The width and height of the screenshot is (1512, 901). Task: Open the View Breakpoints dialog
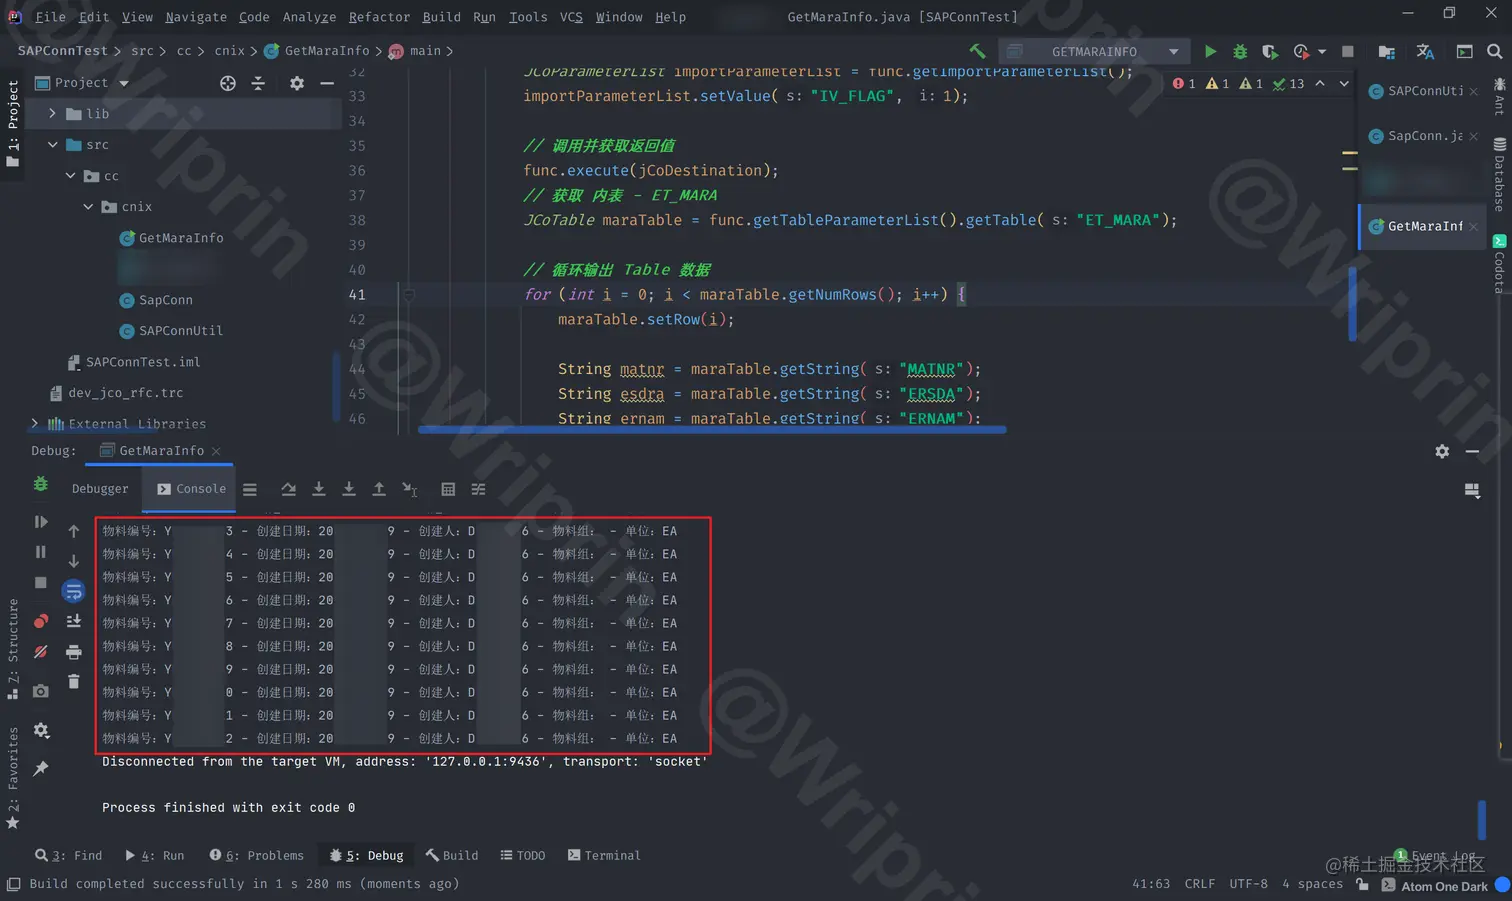pyautogui.click(x=40, y=621)
